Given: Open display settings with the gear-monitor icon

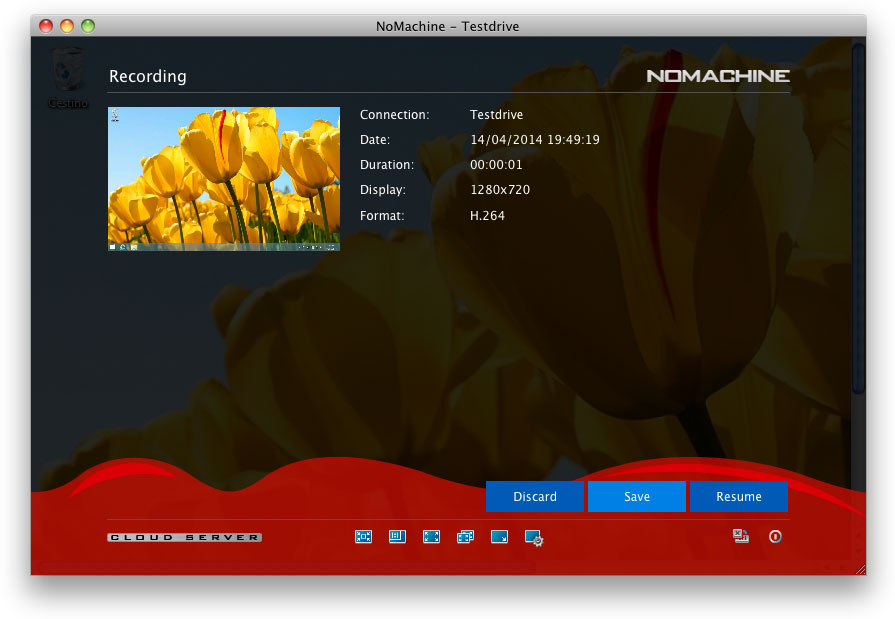Looking at the screenshot, I should 534,538.
